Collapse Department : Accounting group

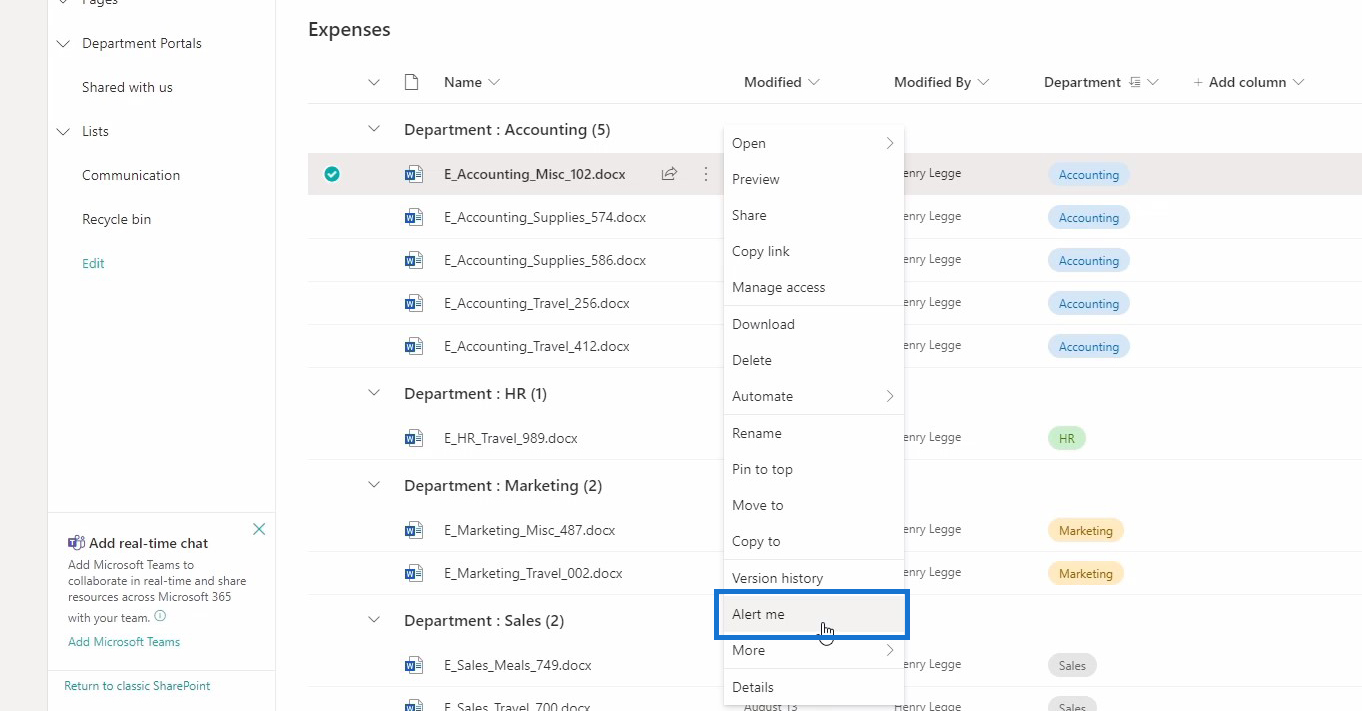(374, 128)
